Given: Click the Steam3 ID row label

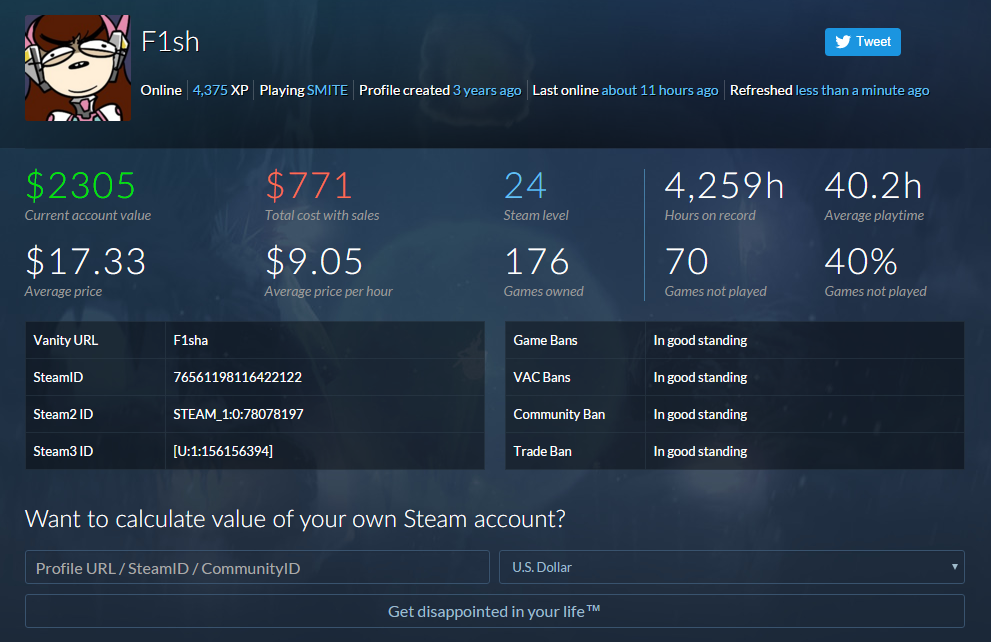Looking at the screenshot, I should (63, 451).
